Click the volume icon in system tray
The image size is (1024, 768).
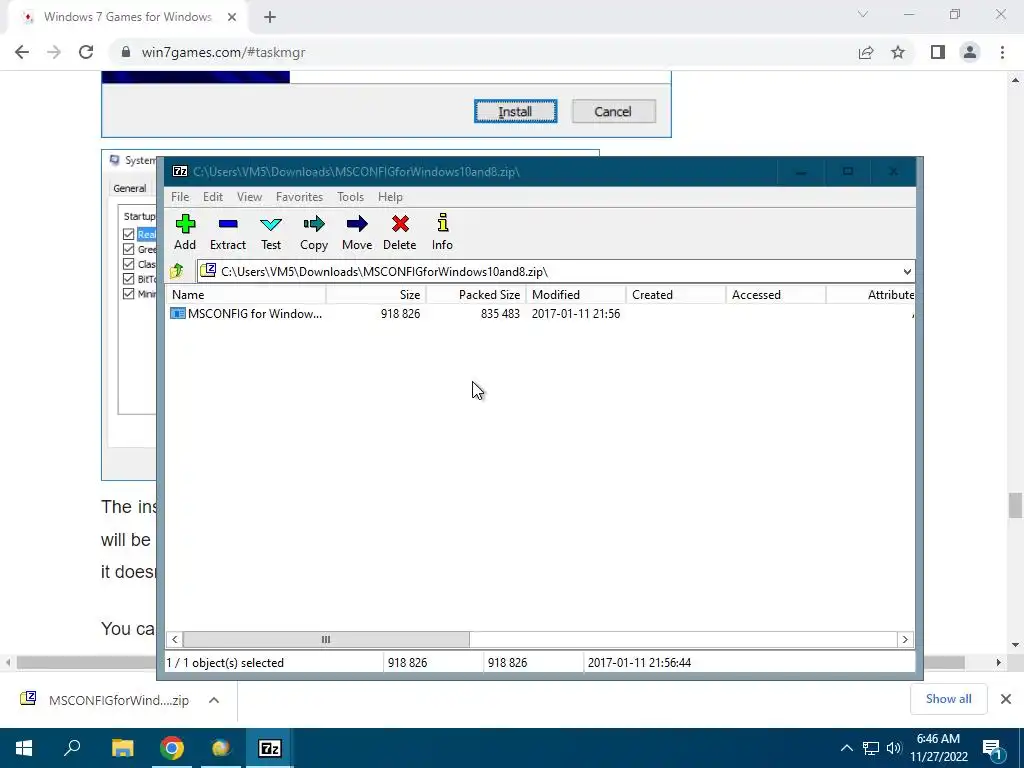[894, 748]
